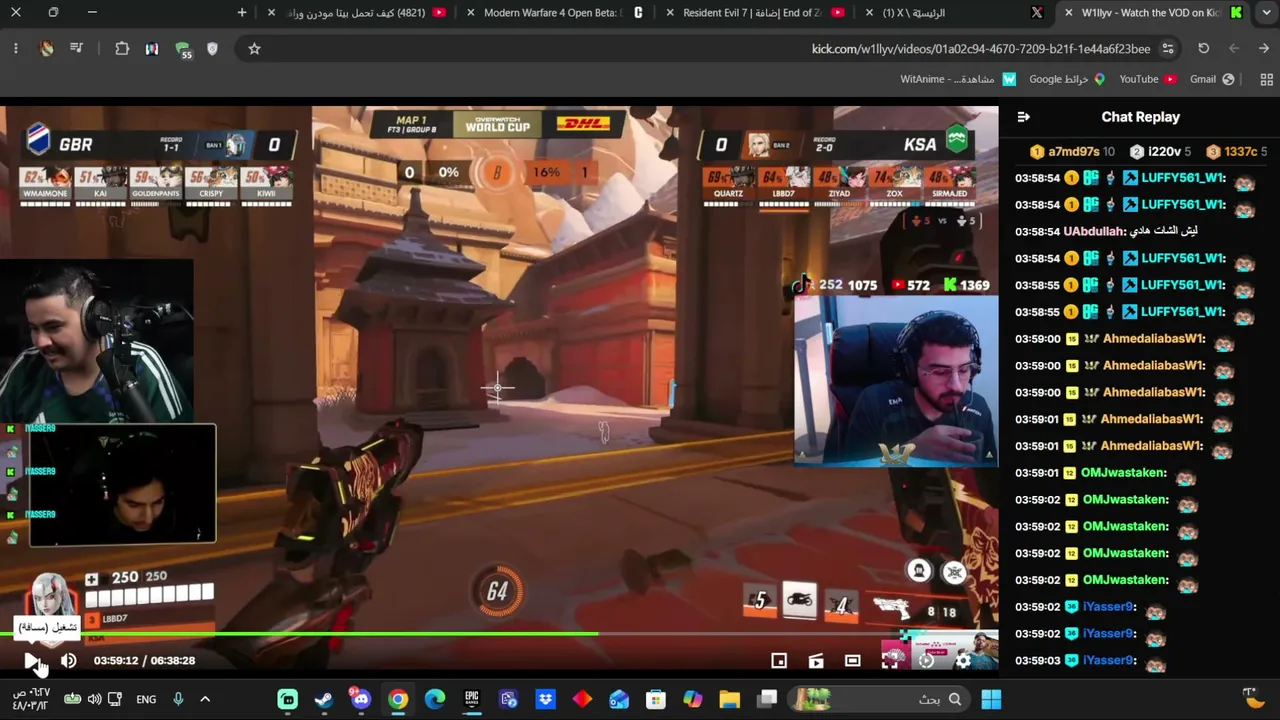The height and width of the screenshot is (720, 1280).
Task: Click username UAbdullah in chat
Action: [x=1094, y=231]
